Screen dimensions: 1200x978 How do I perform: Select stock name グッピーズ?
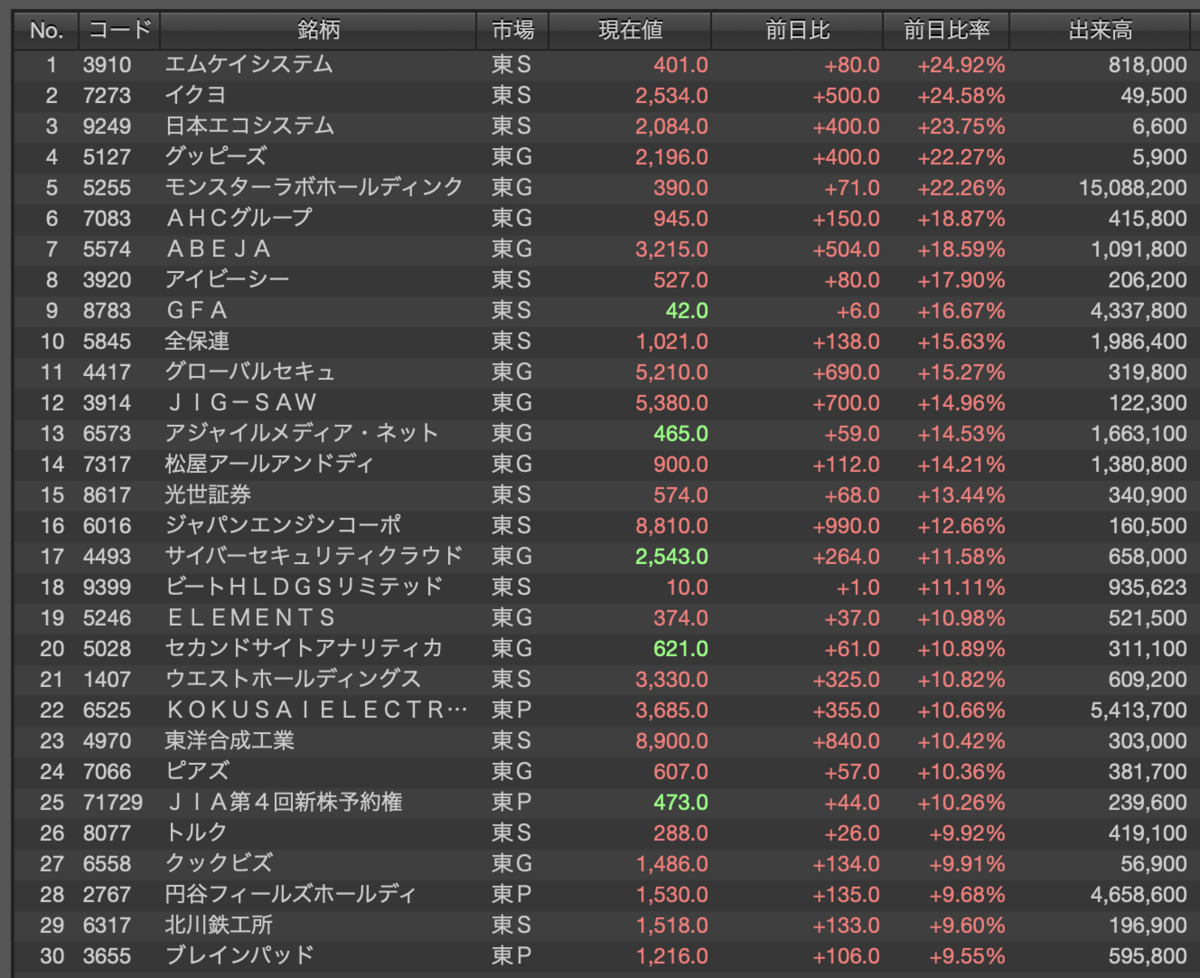[x=217, y=157]
